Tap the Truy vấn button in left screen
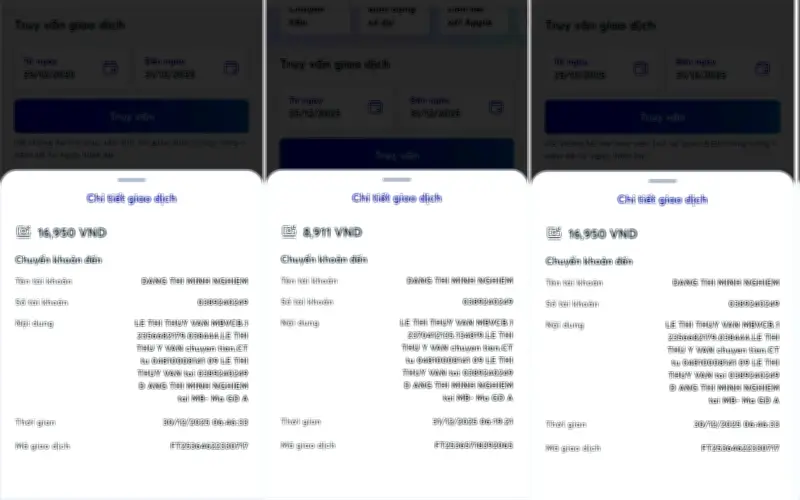 [x=132, y=116]
